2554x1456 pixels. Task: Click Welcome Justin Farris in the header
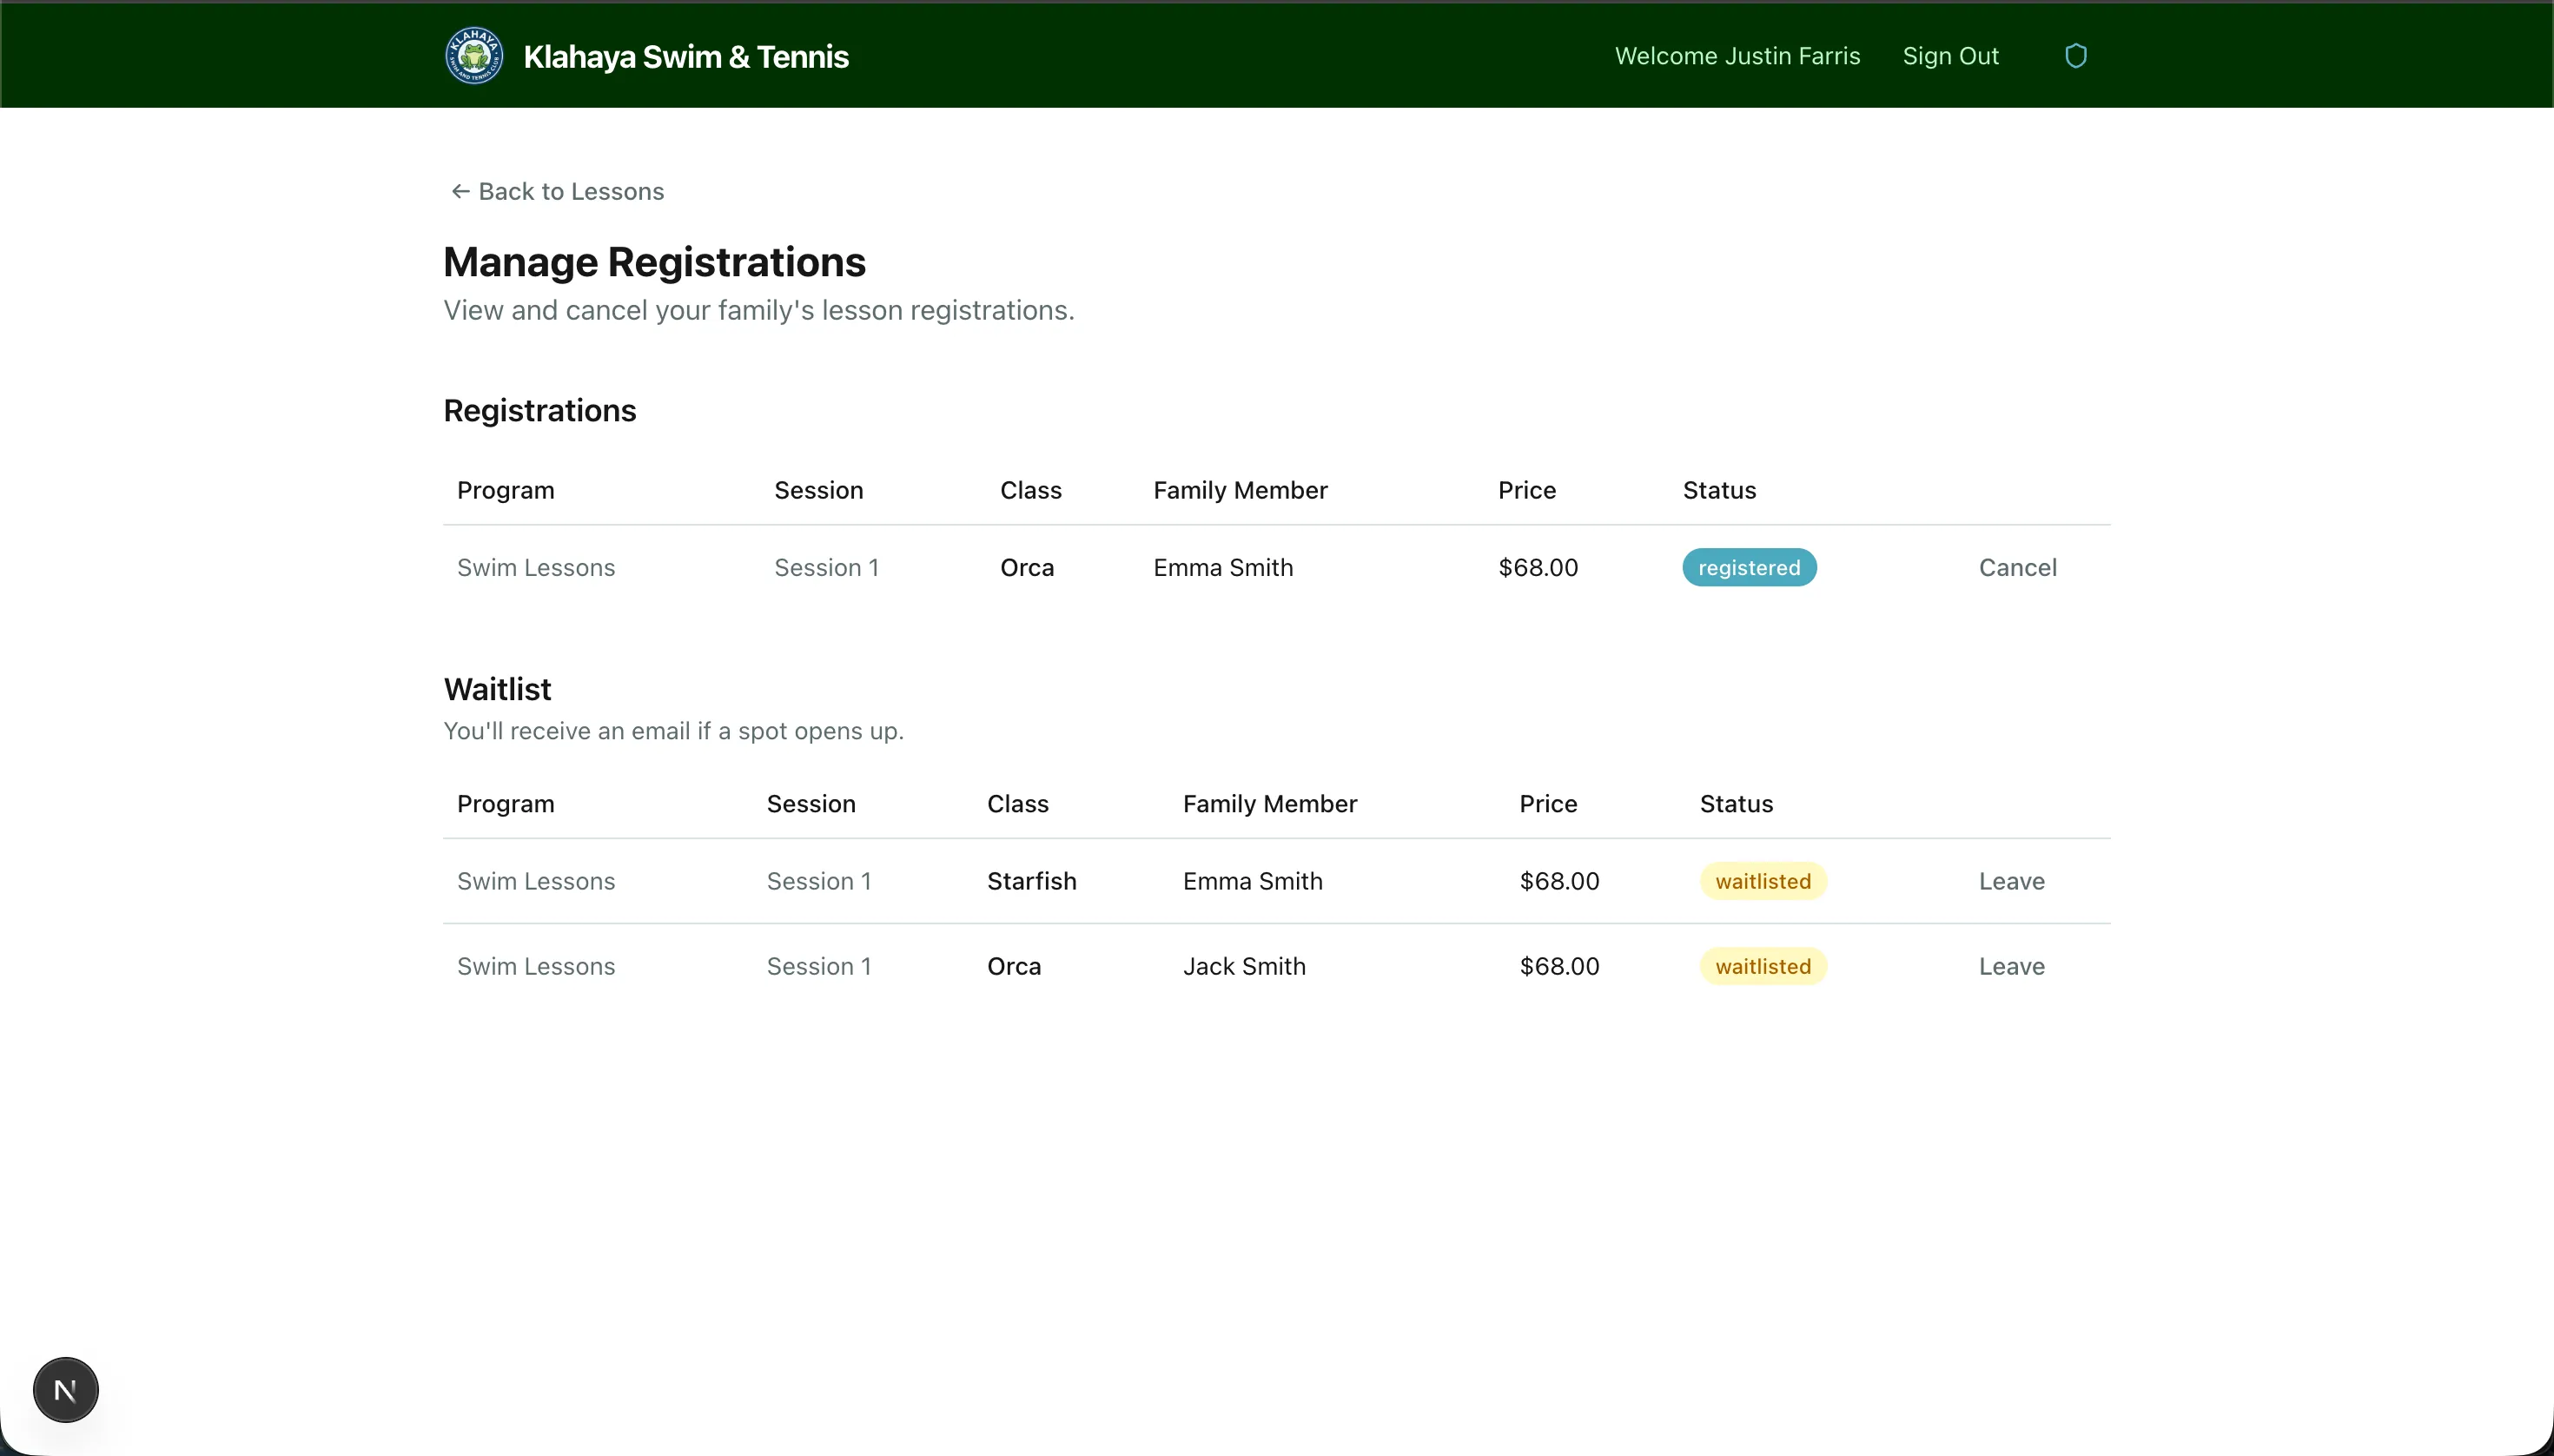(1736, 55)
